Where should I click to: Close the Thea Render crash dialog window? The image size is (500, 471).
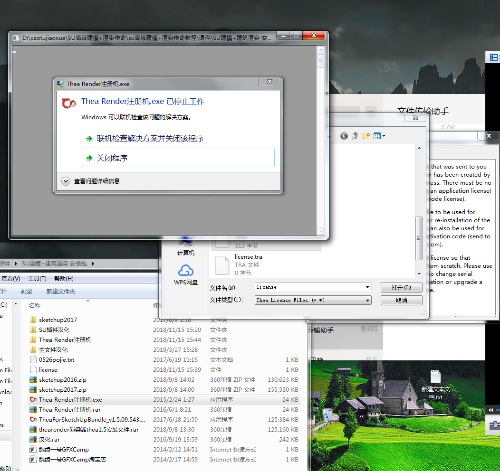(x=269, y=82)
